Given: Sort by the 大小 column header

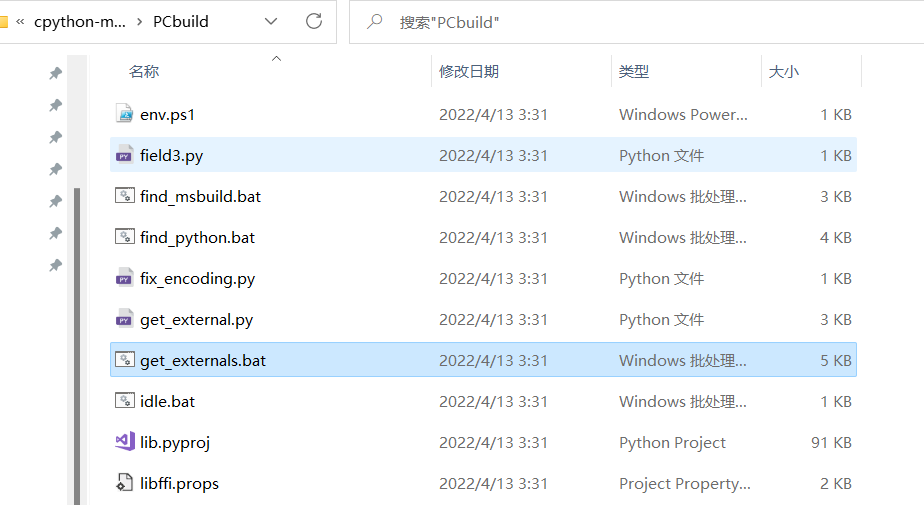Looking at the screenshot, I should point(783,72).
